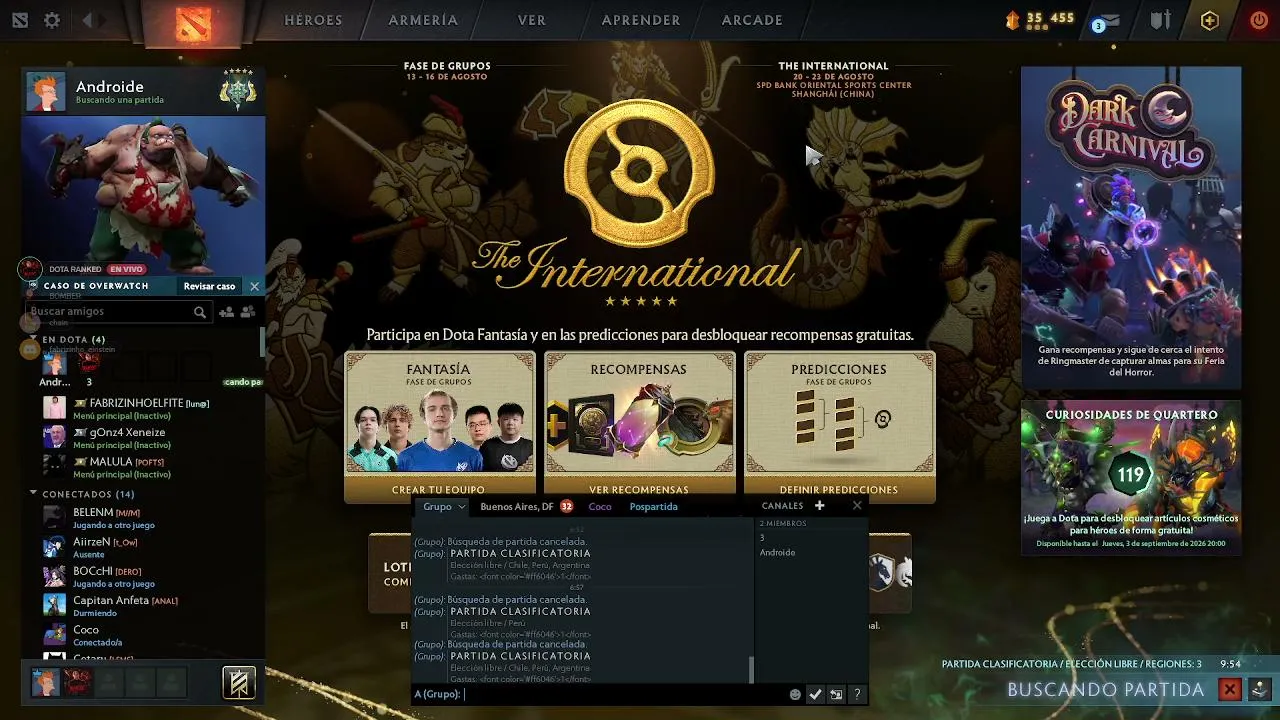Viewport: 1280px width, 720px height.
Task: Click the red power quit icon
Action: [1259, 20]
